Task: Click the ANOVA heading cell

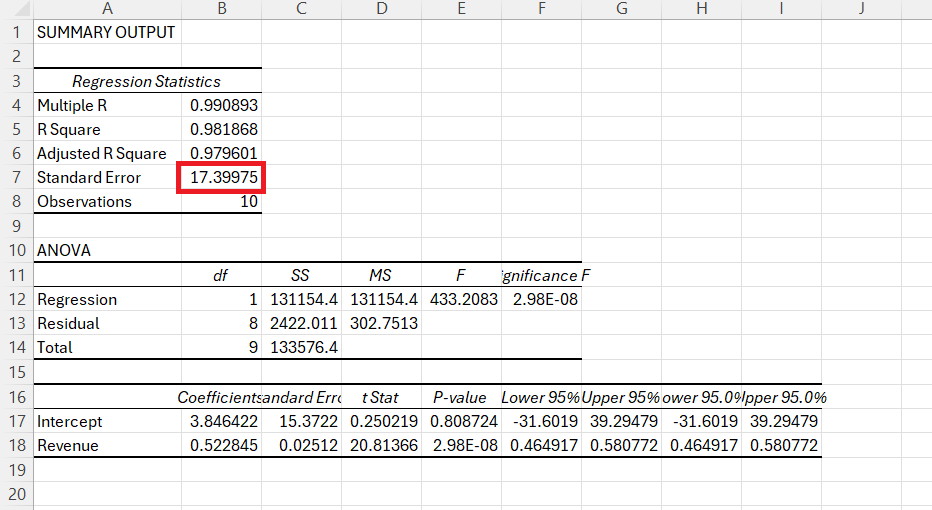Action: click(107, 250)
